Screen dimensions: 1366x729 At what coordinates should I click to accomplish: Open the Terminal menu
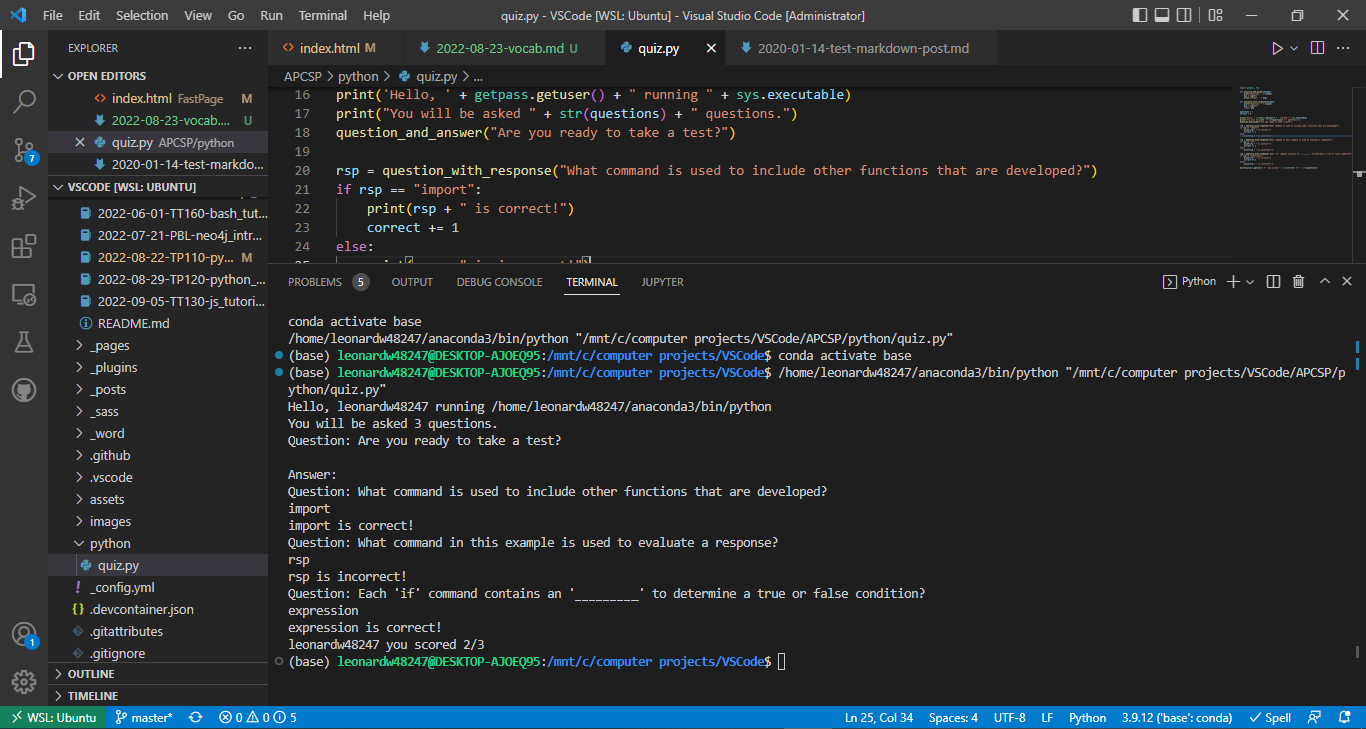[323, 16]
